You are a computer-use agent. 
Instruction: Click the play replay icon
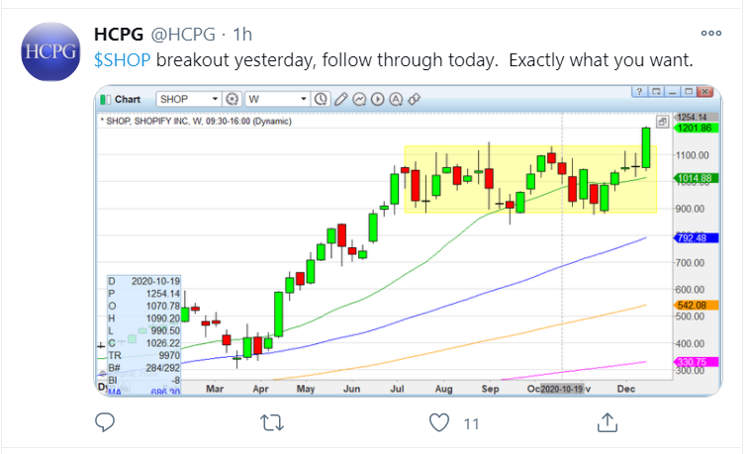coord(377,99)
